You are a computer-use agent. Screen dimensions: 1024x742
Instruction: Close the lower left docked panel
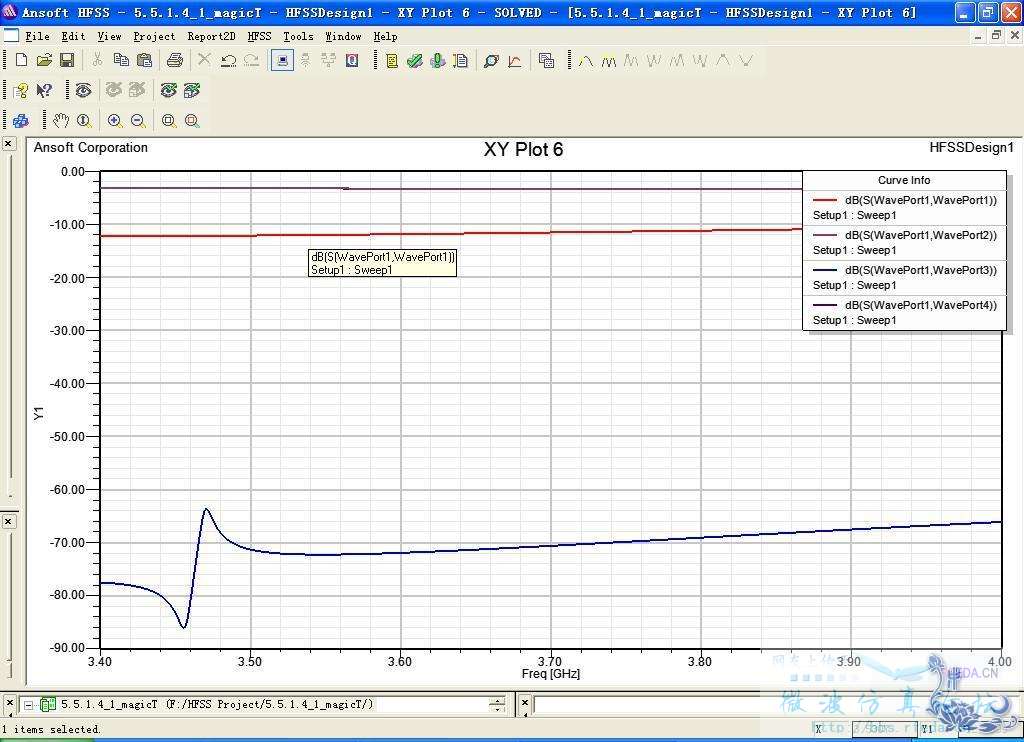pyautogui.click(x=8, y=521)
